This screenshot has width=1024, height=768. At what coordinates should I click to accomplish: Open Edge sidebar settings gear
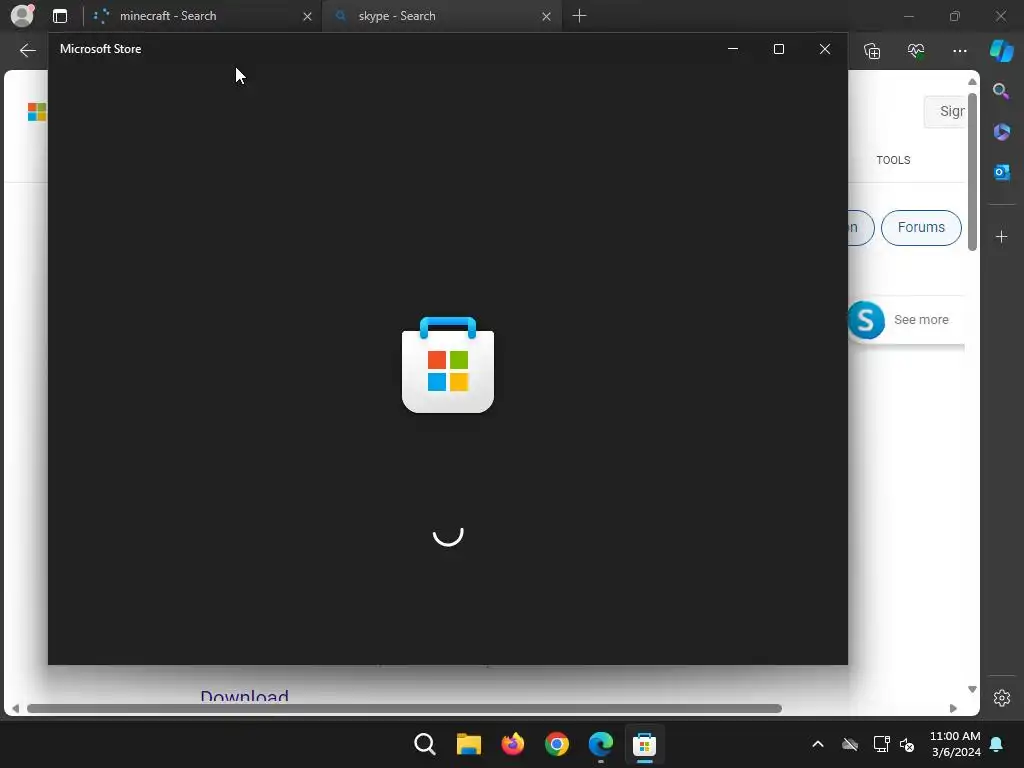1002,698
